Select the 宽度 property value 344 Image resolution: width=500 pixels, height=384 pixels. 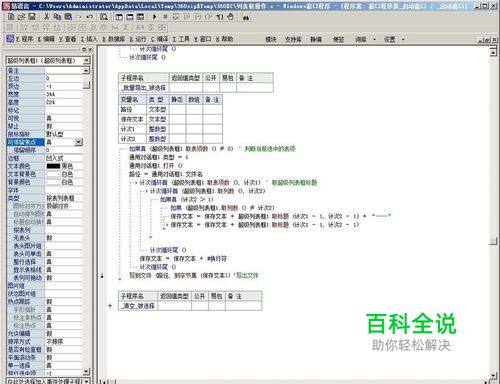pos(64,94)
